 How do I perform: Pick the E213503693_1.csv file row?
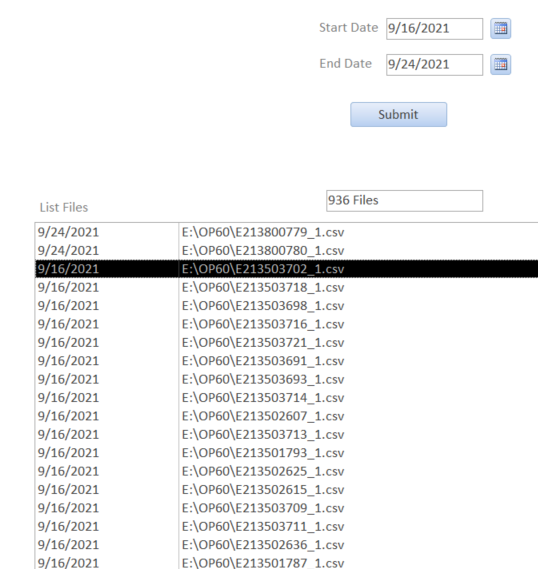coord(287,380)
